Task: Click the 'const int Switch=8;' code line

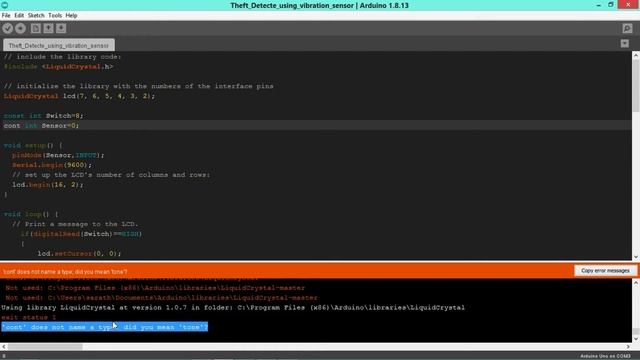Action: click(43, 116)
